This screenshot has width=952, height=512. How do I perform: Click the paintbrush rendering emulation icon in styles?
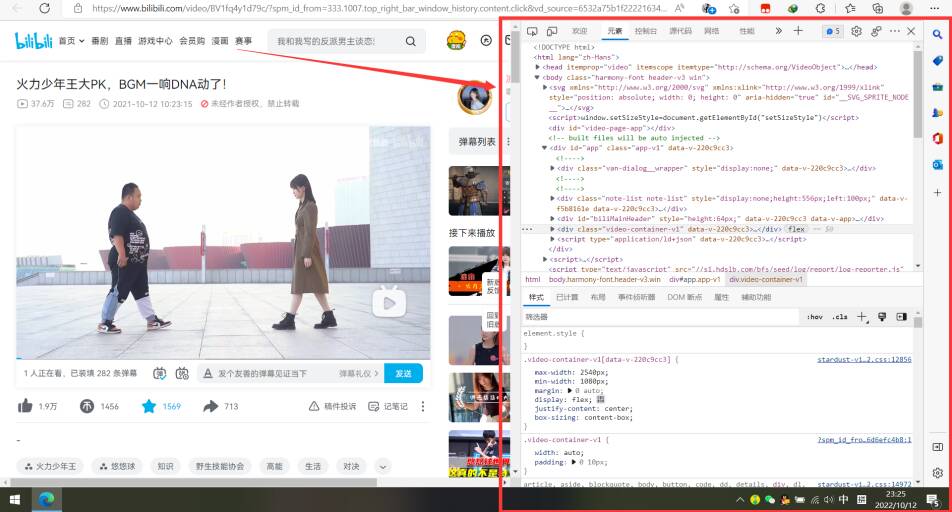(882, 316)
